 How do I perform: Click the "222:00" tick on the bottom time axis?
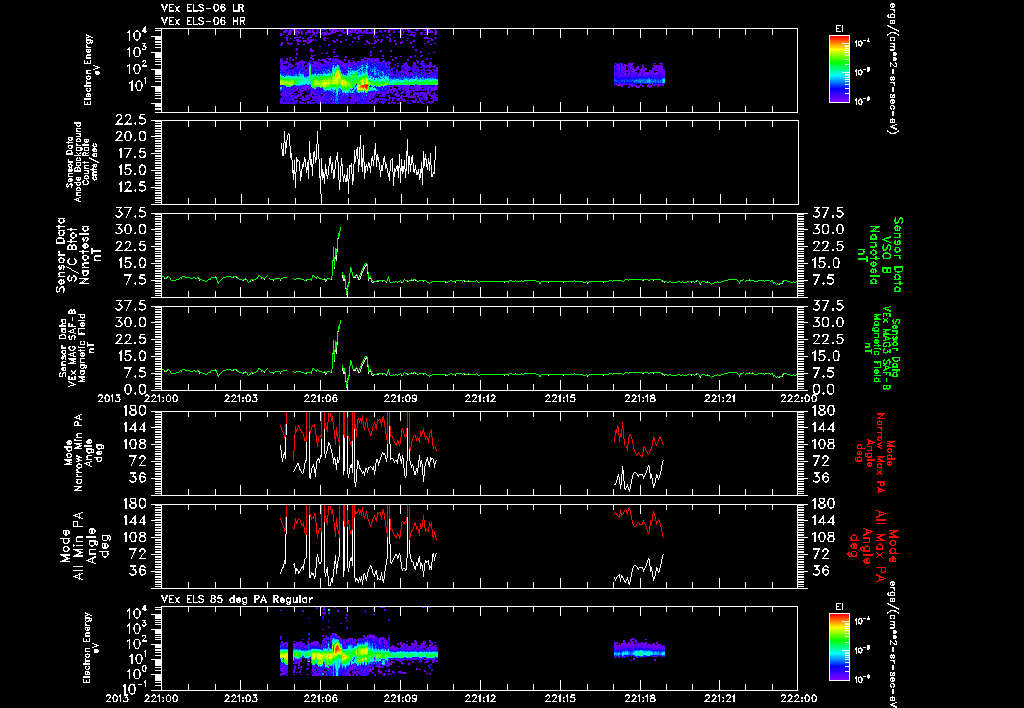[798, 698]
